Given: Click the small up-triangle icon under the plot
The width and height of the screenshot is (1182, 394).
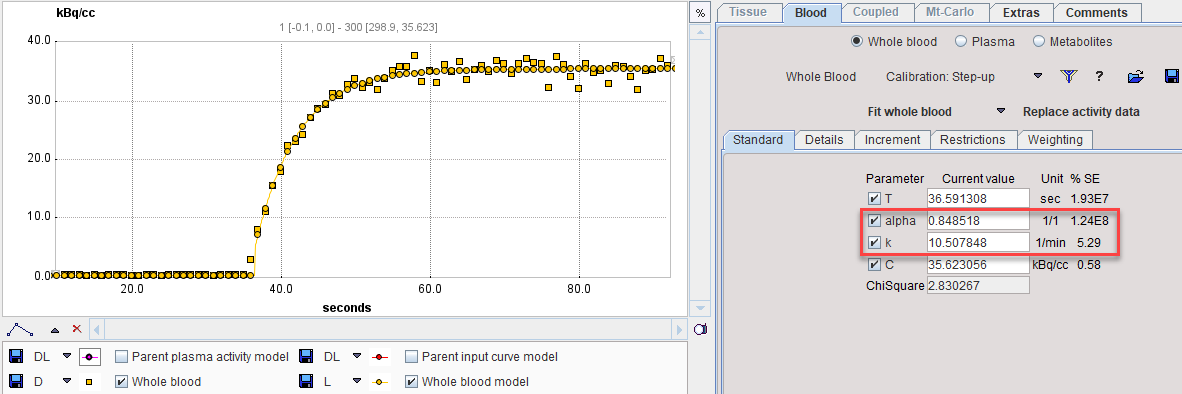Looking at the screenshot, I should point(55,330).
